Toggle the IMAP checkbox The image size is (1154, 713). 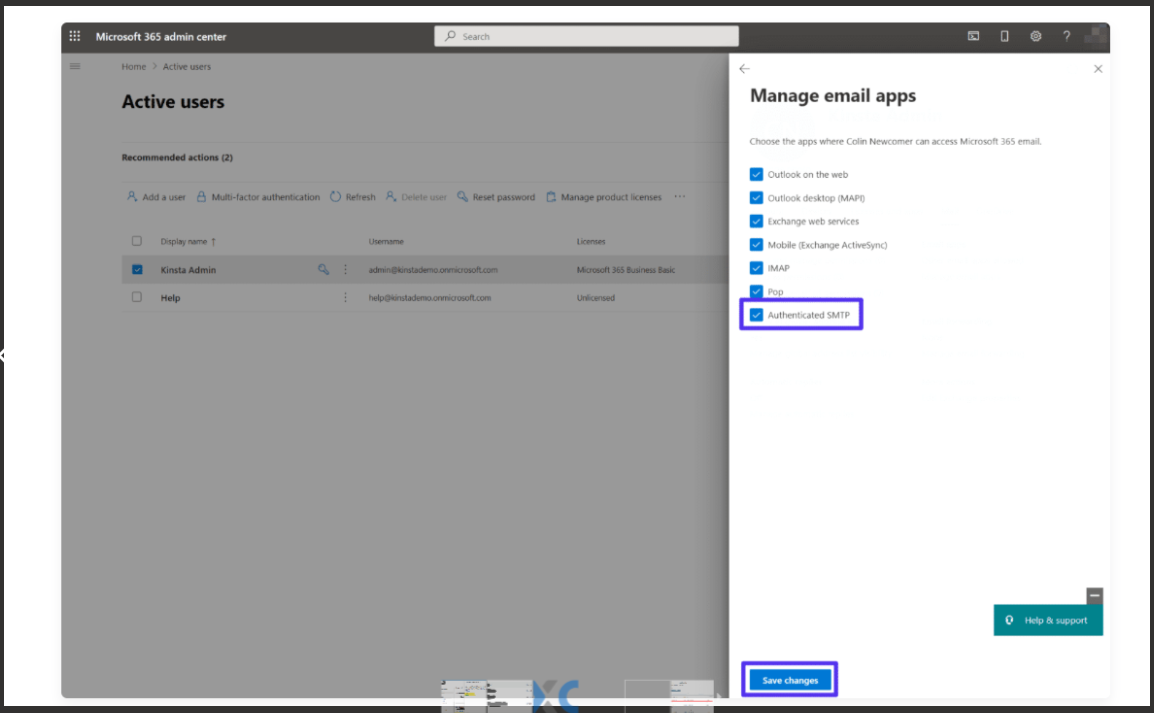click(x=757, y=268)
